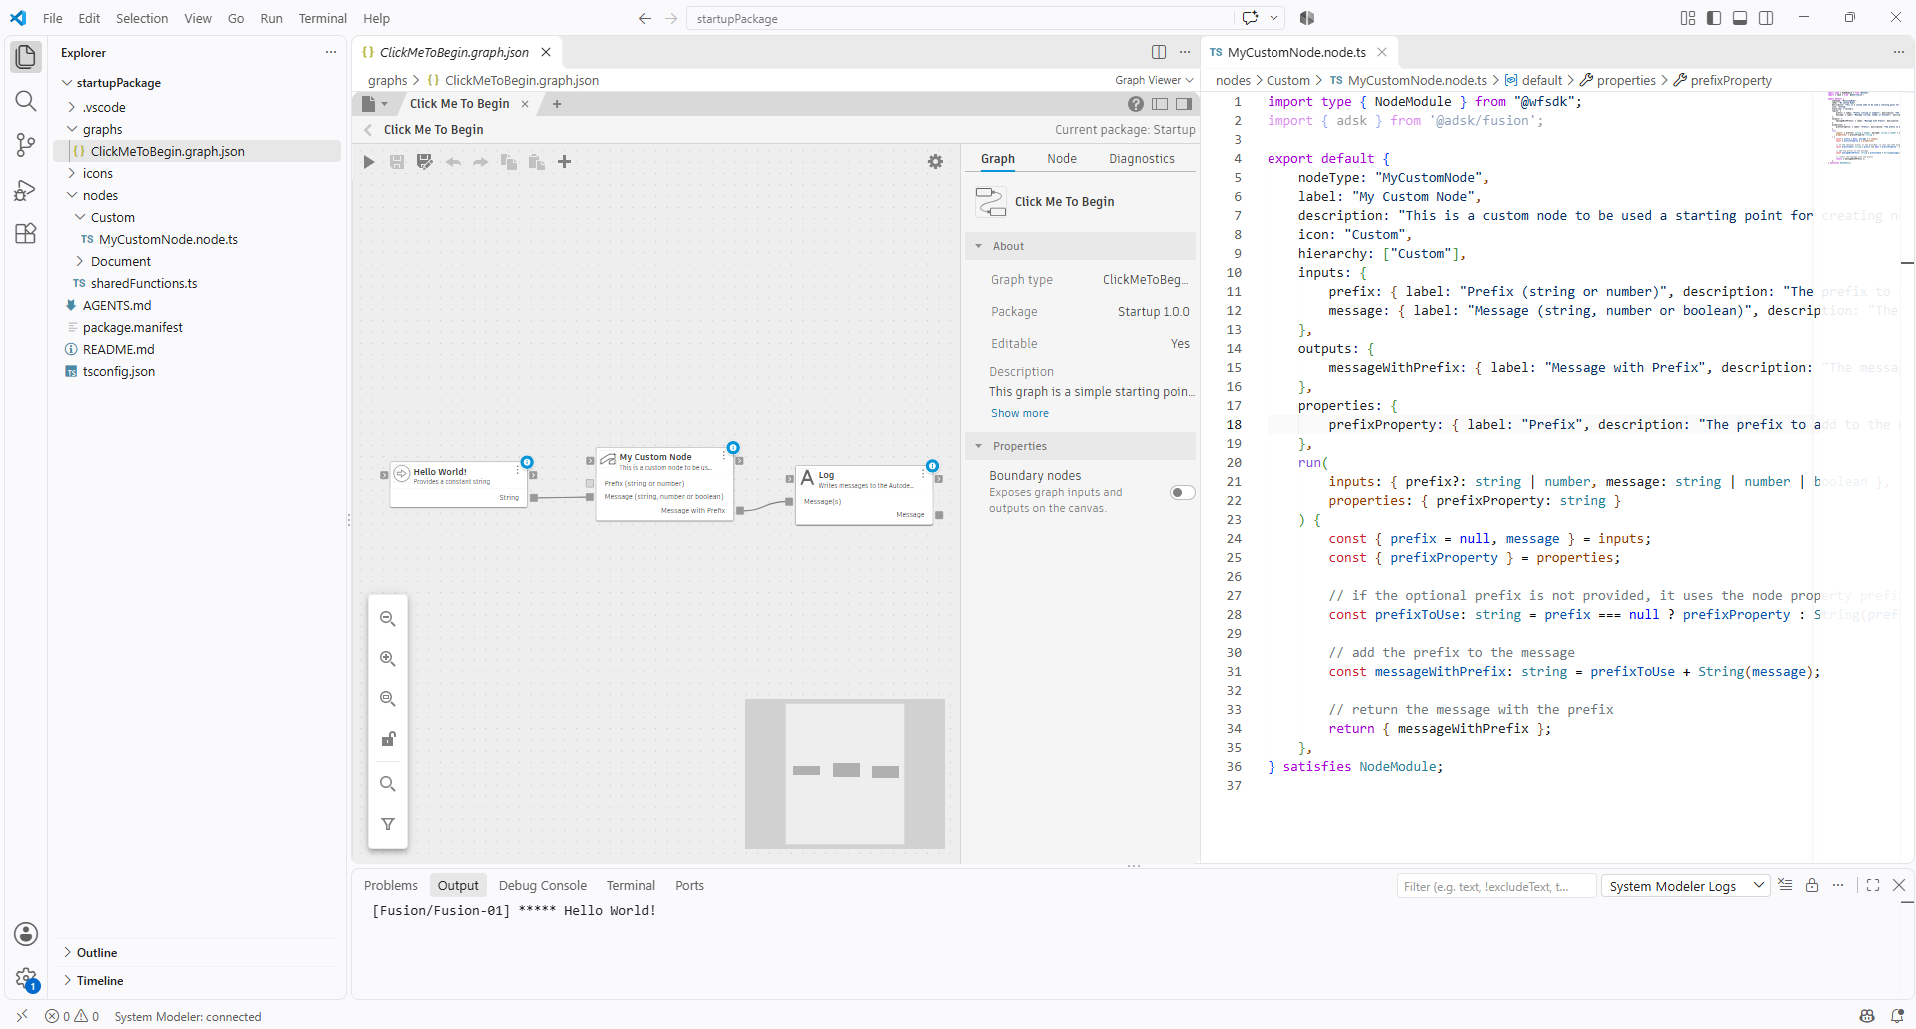Run the graph with the play button
The width and height of the screenshot is (1916, 1029).
(369, 162)
